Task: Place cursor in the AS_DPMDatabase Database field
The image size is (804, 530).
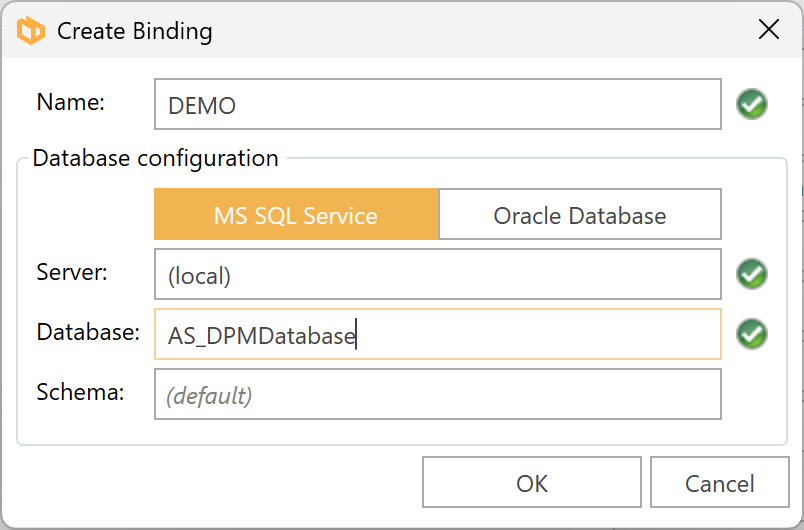Action: tap(437, 335)
